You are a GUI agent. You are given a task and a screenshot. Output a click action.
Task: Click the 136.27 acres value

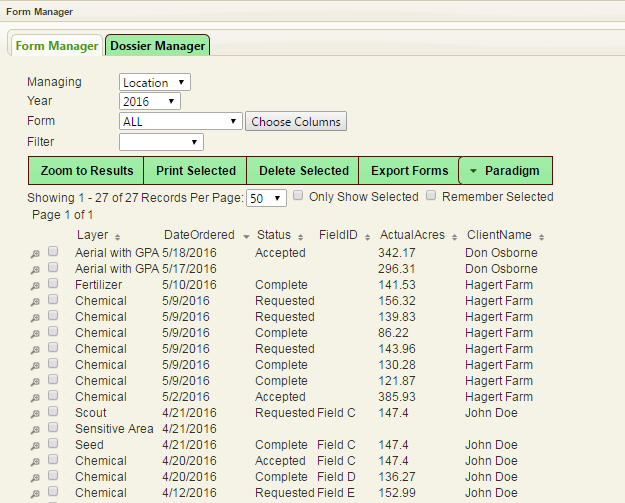[397, 477]
